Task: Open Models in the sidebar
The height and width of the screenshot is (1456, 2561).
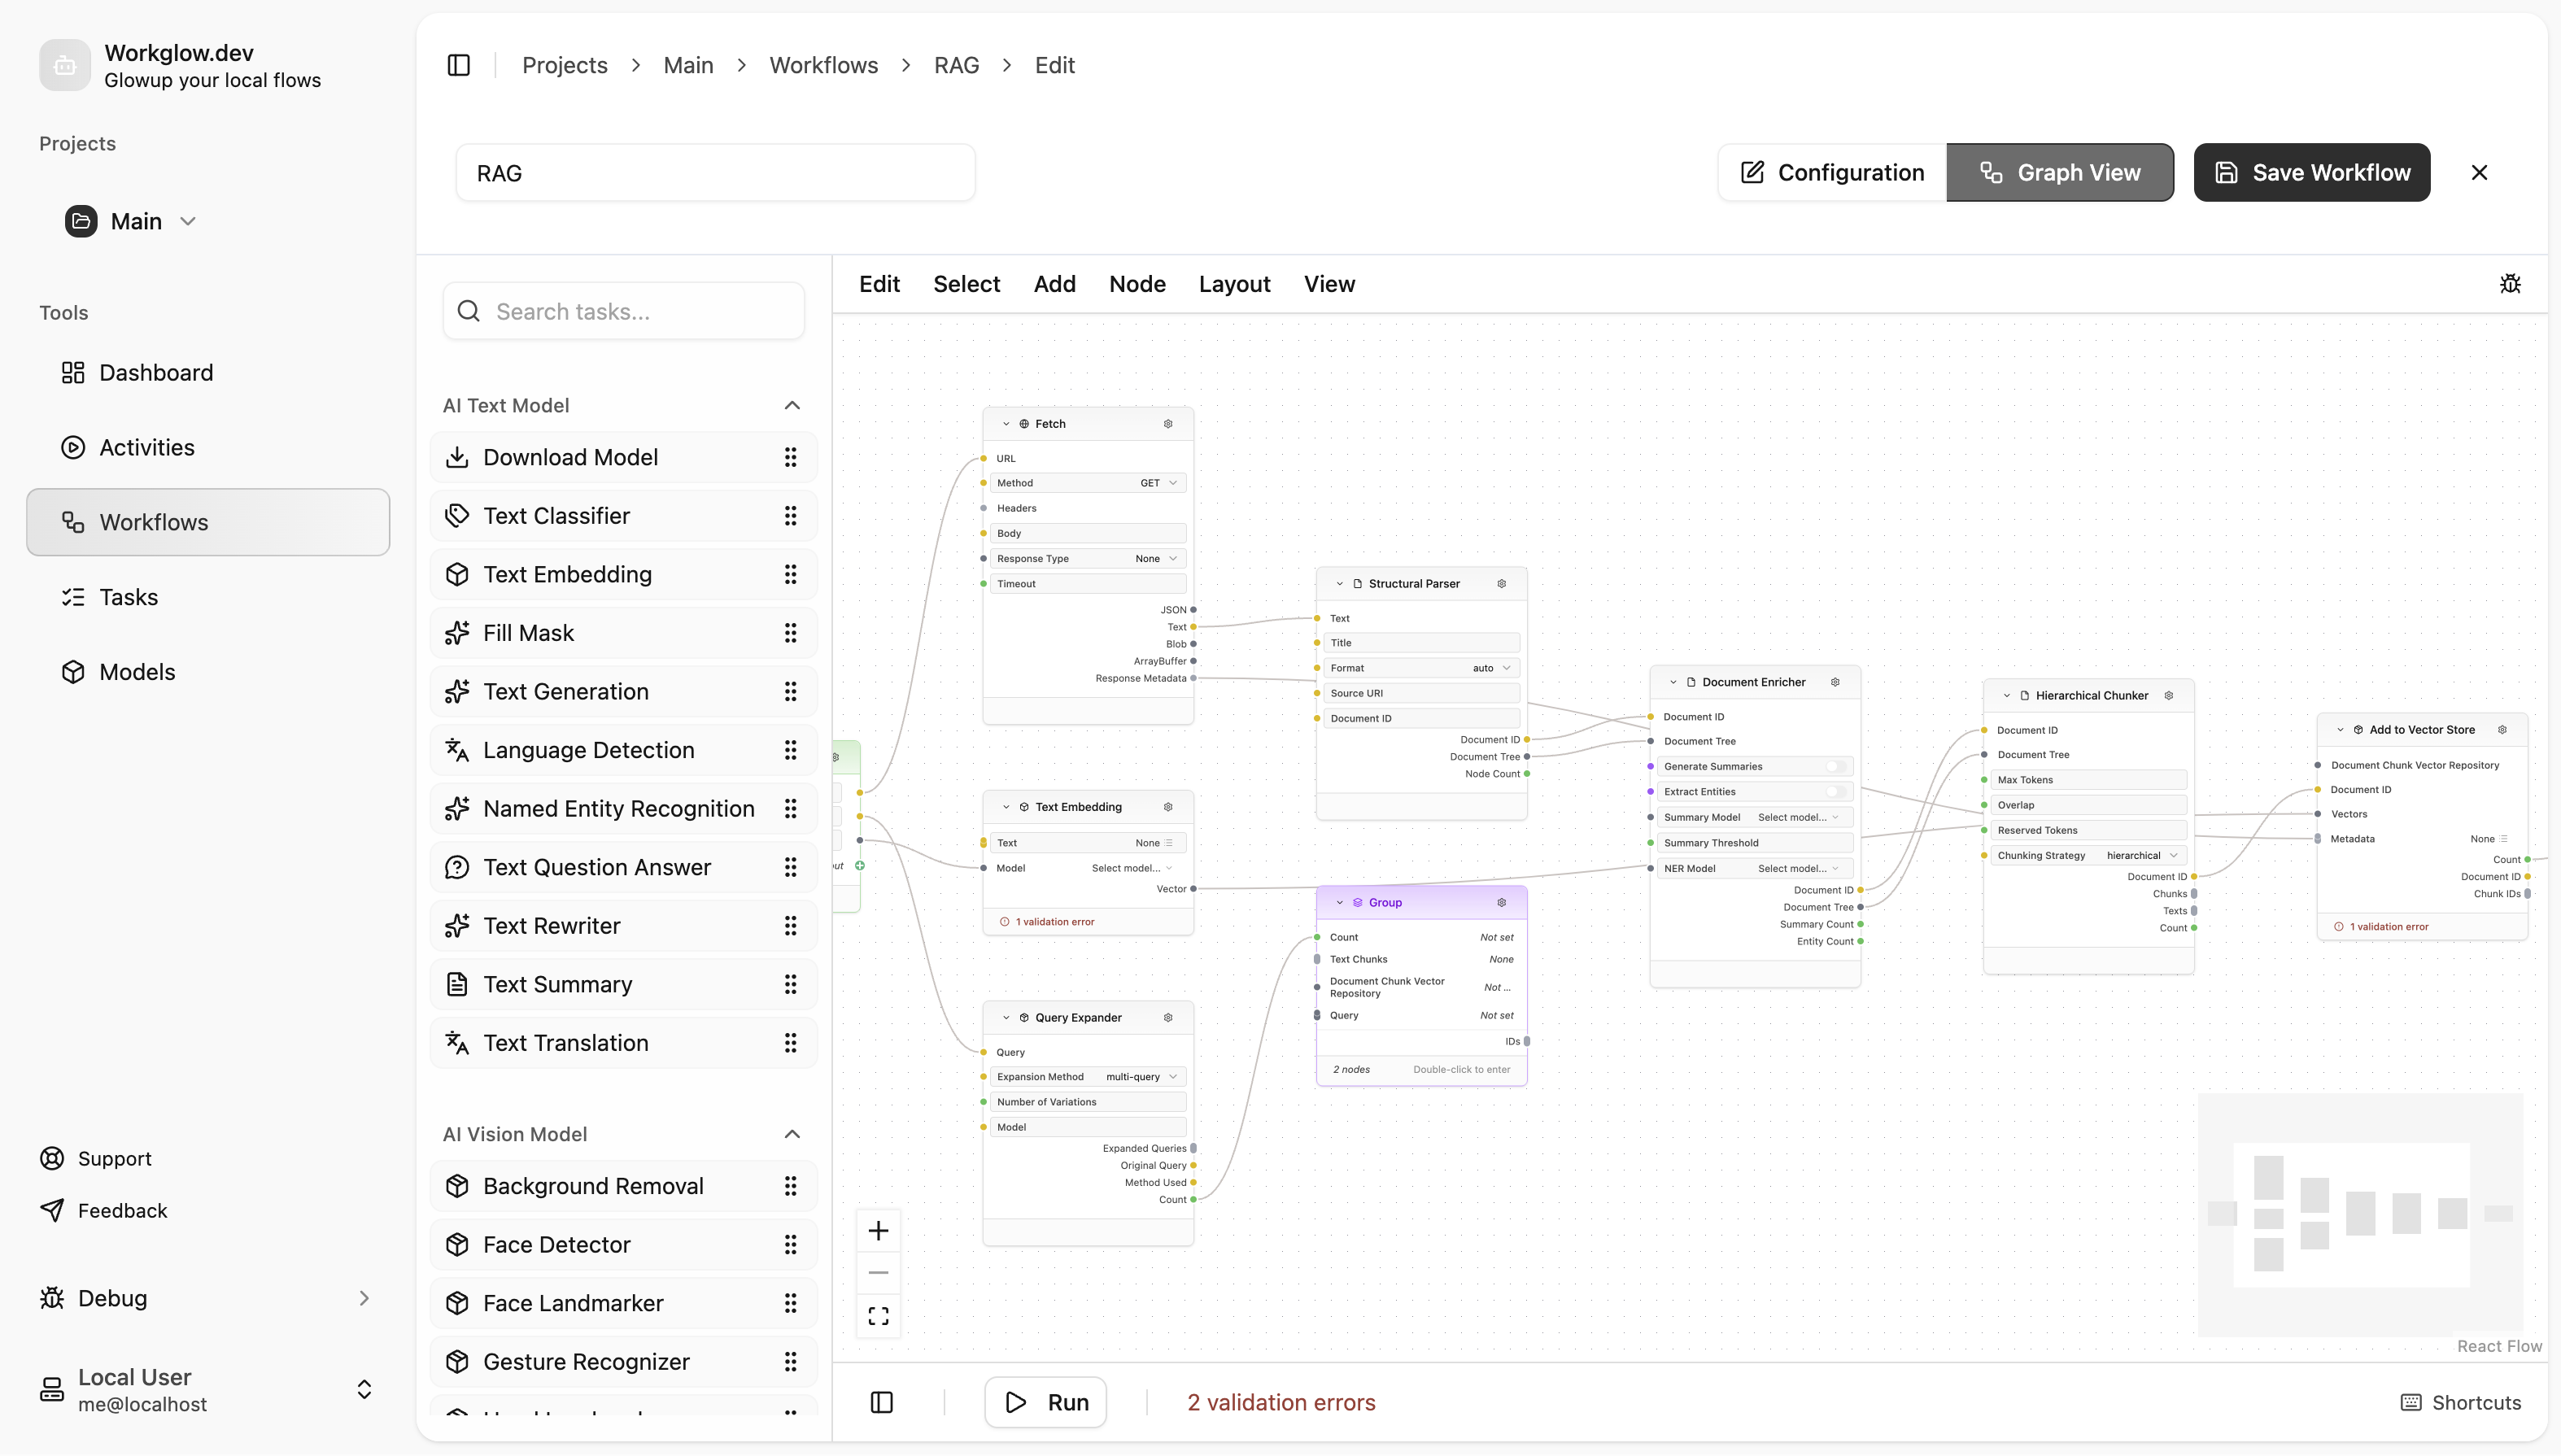Action: click(208, 672)
